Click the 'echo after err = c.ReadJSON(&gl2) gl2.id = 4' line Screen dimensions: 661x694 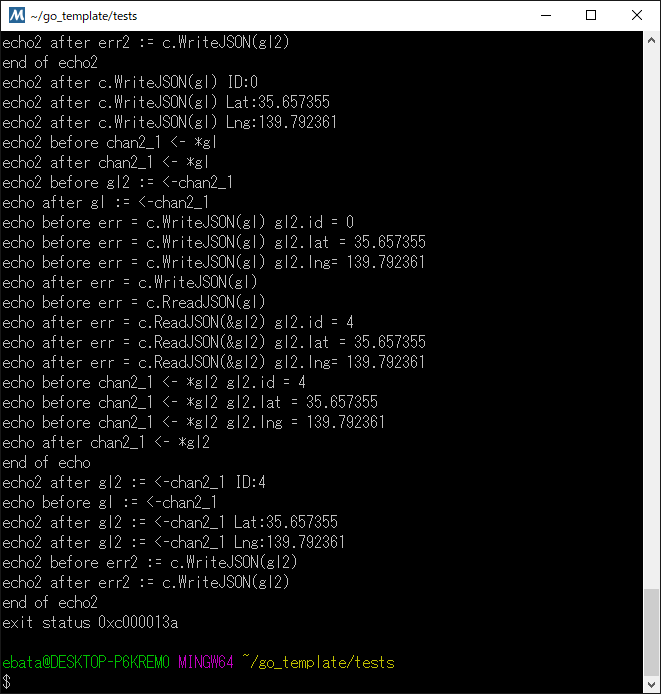[x=178, y=322]
